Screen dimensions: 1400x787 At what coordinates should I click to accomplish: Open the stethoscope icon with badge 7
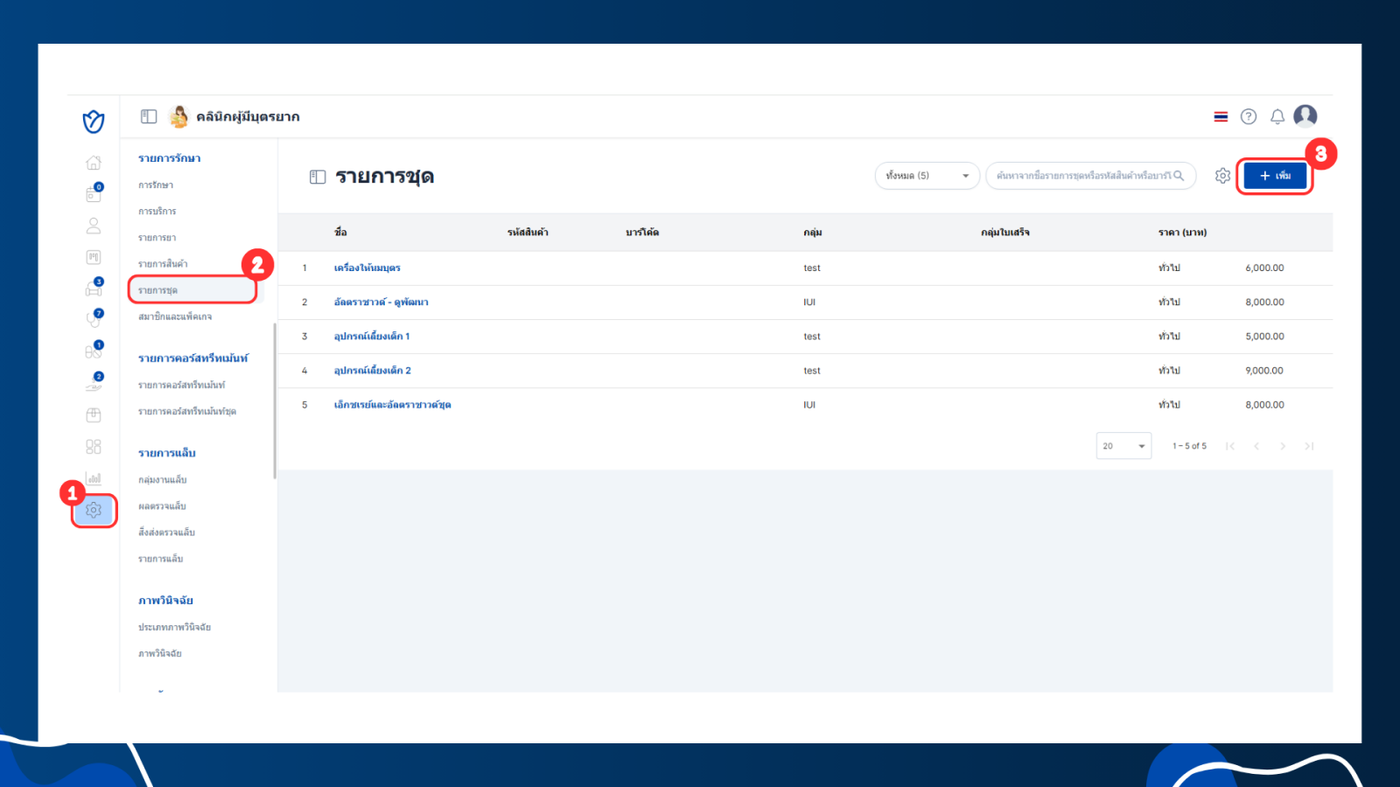click(93, 320)
